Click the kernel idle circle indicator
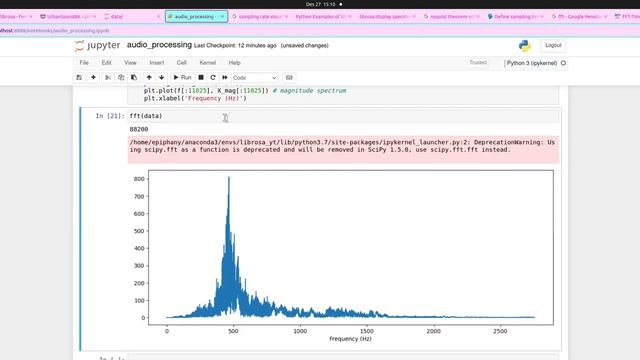 563,63
